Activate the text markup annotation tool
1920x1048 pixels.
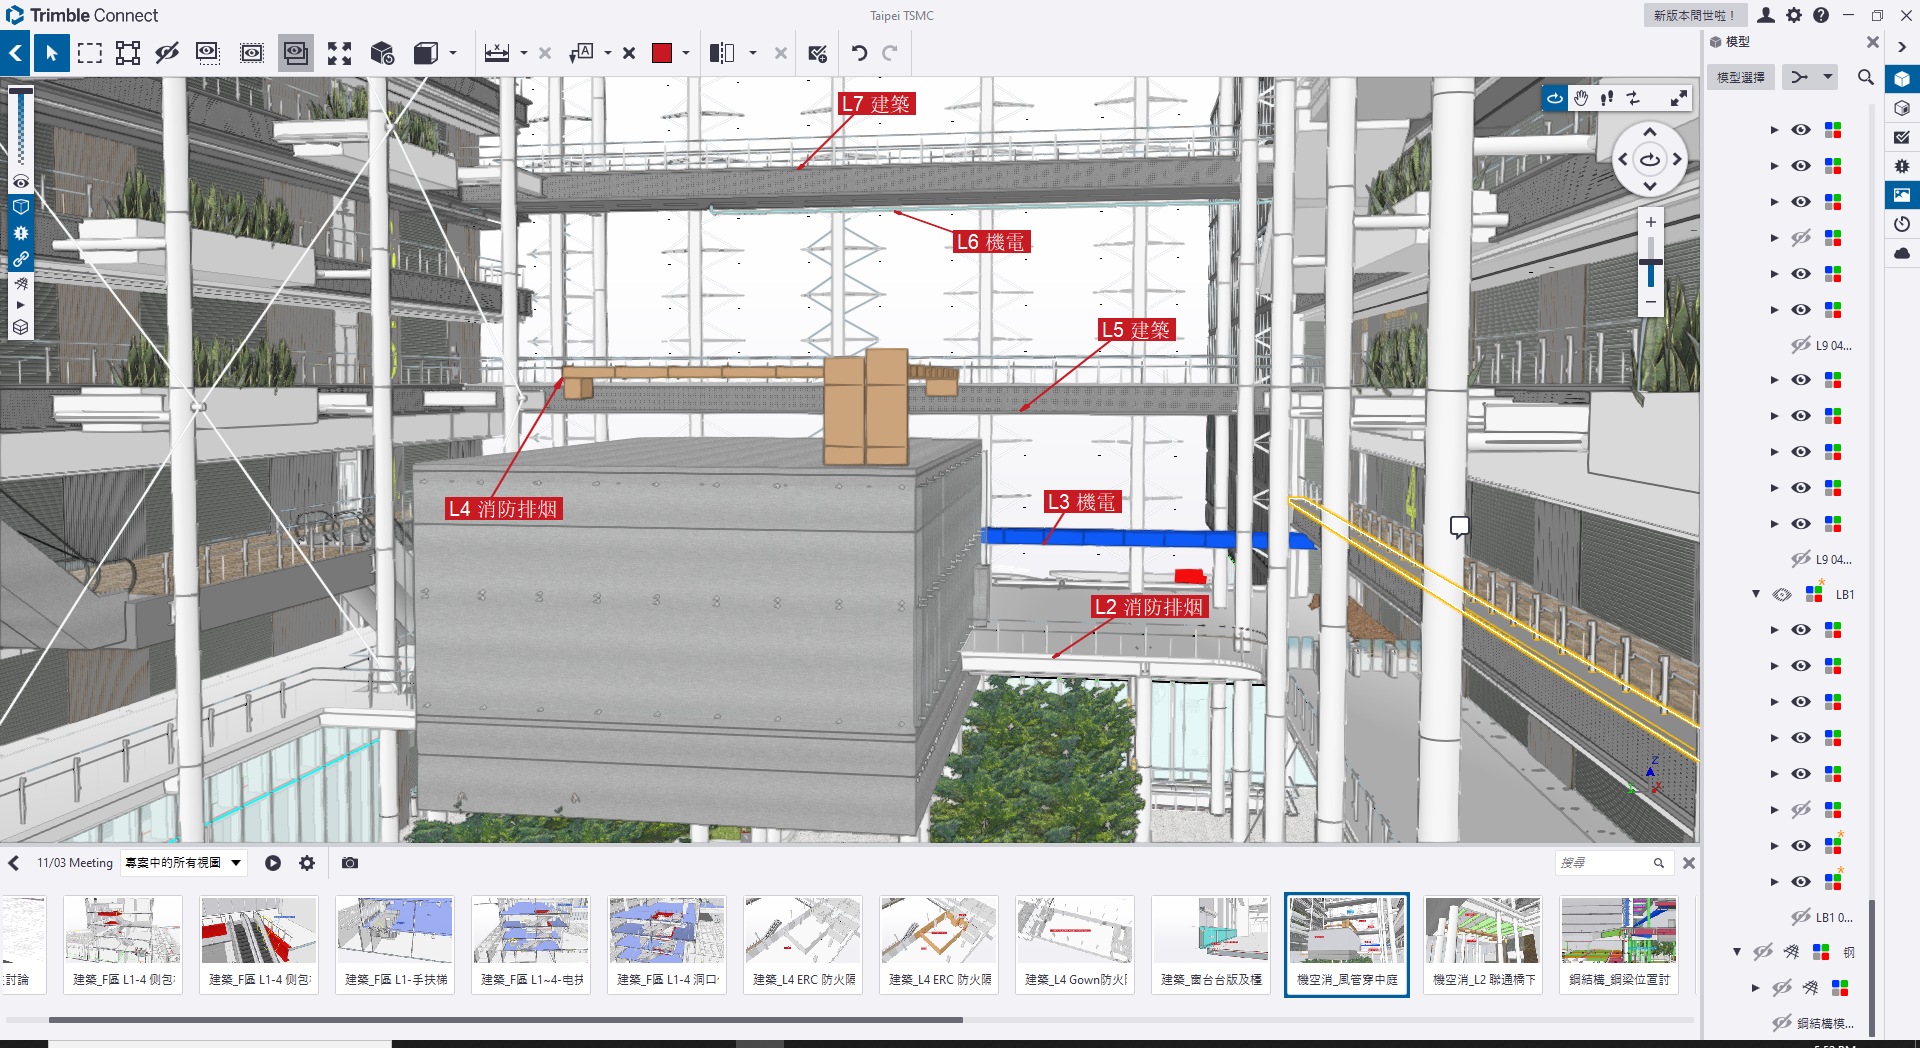581,53
